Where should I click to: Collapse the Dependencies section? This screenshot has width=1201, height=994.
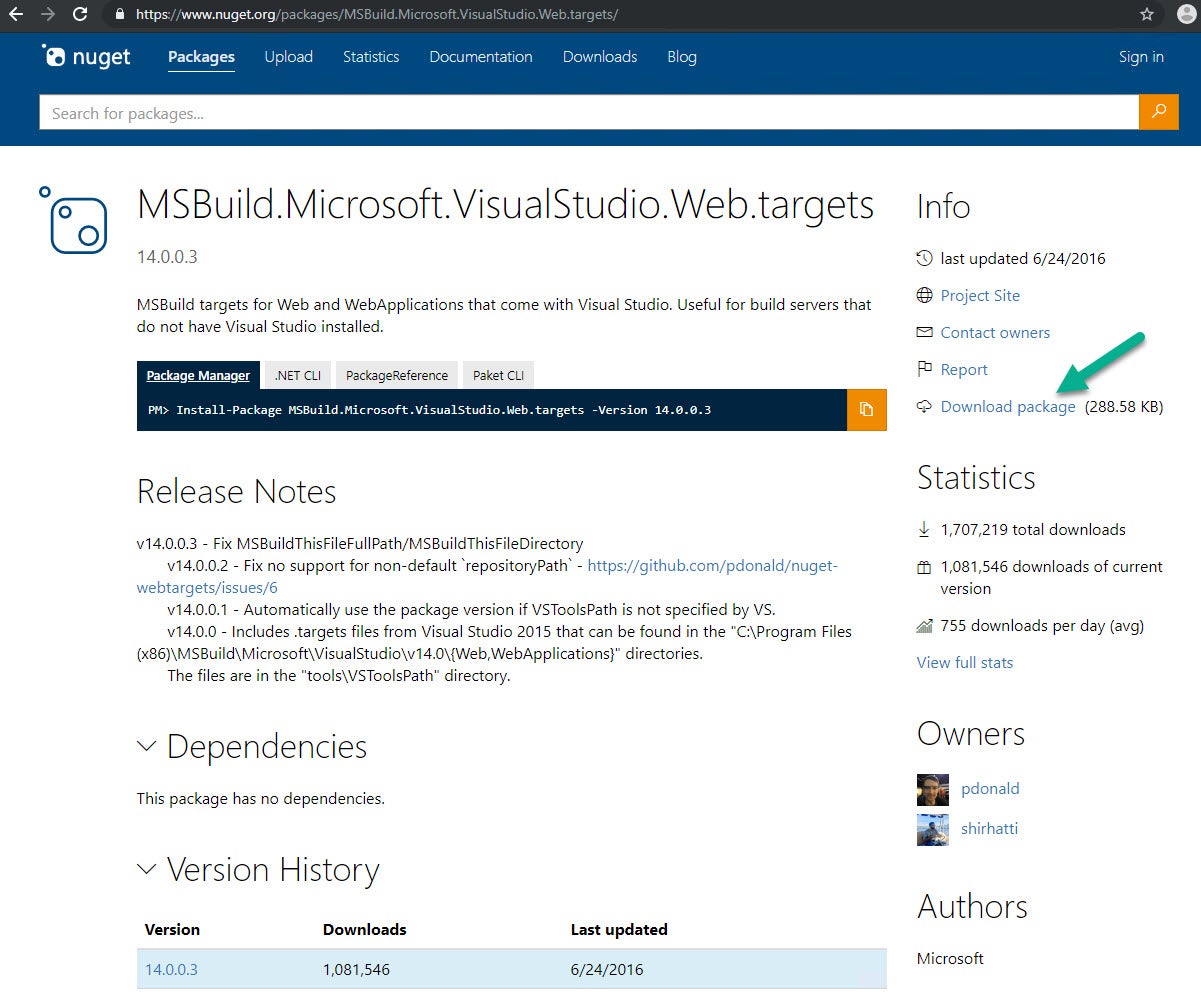coord(146,746)
